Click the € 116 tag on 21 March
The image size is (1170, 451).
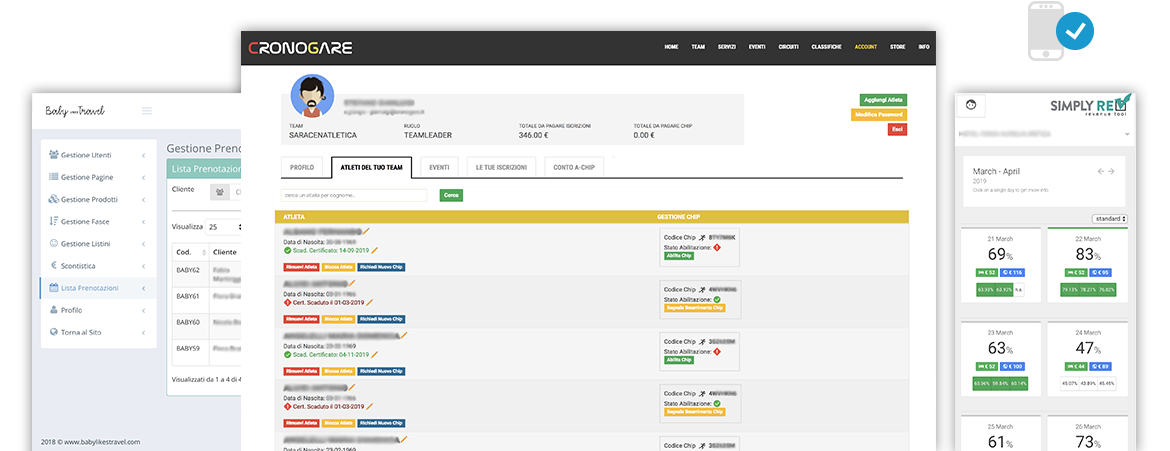click(1013, 273)
